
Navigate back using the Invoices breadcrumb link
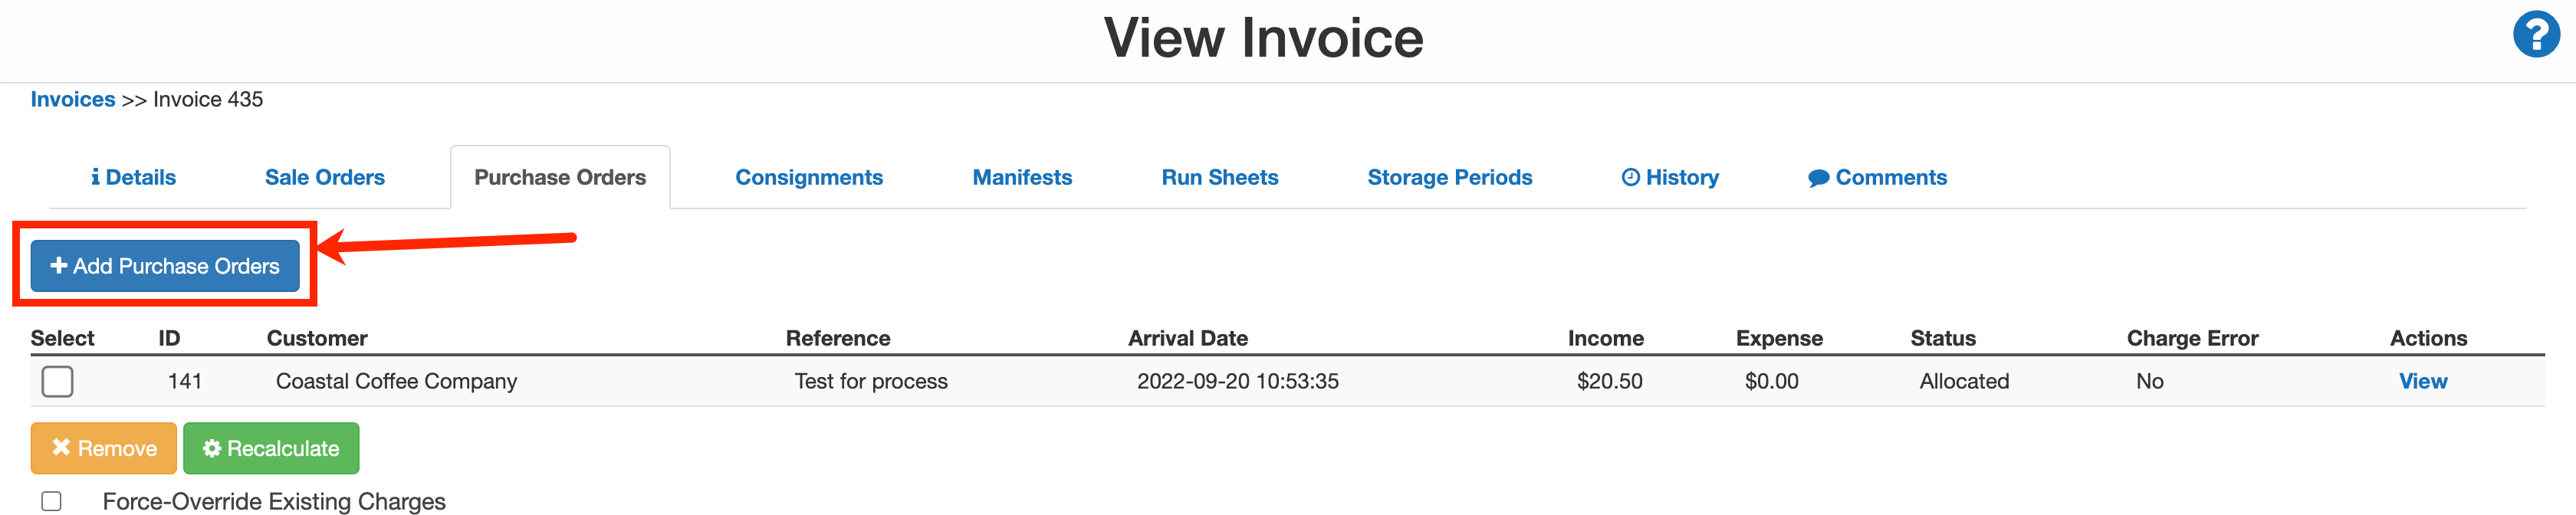(72, 99)
